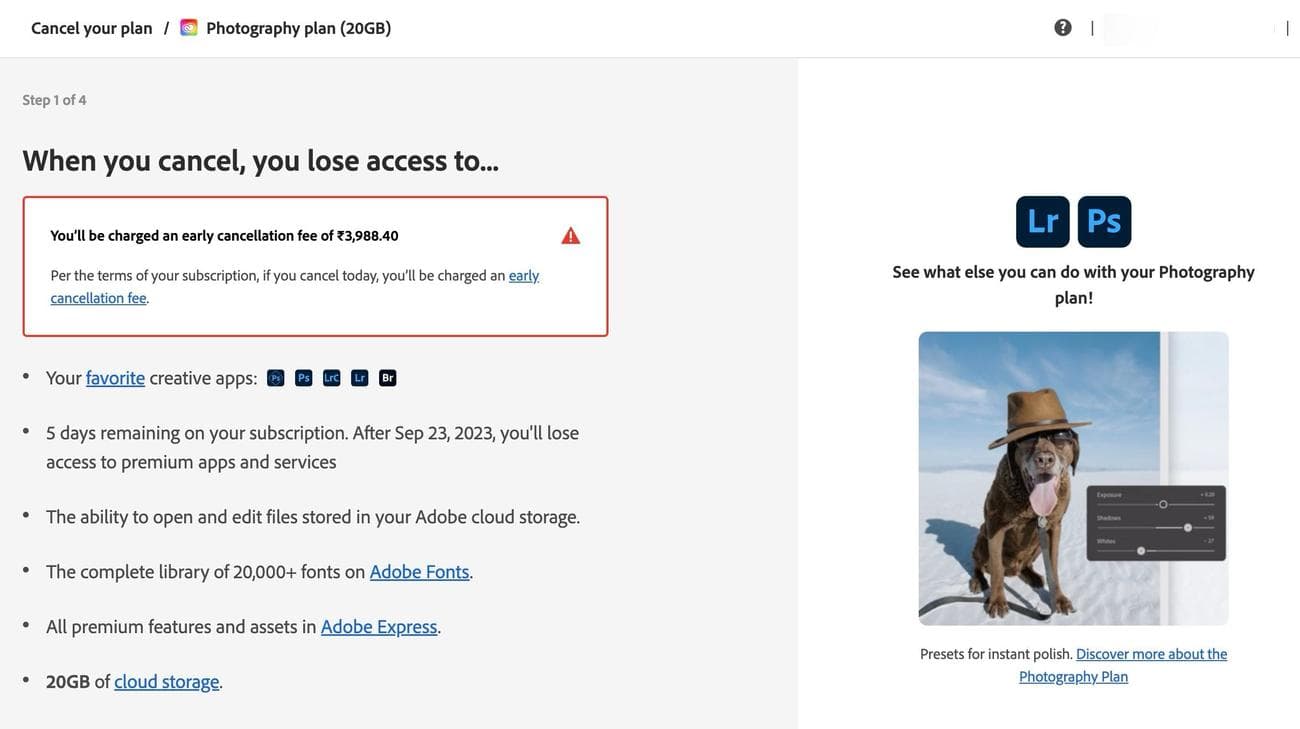Image resolution: width=1300 pixels, height=729 pixels.
Task: Click the Photography plan icon in breadcrumb
Action: tap(189, 28)
